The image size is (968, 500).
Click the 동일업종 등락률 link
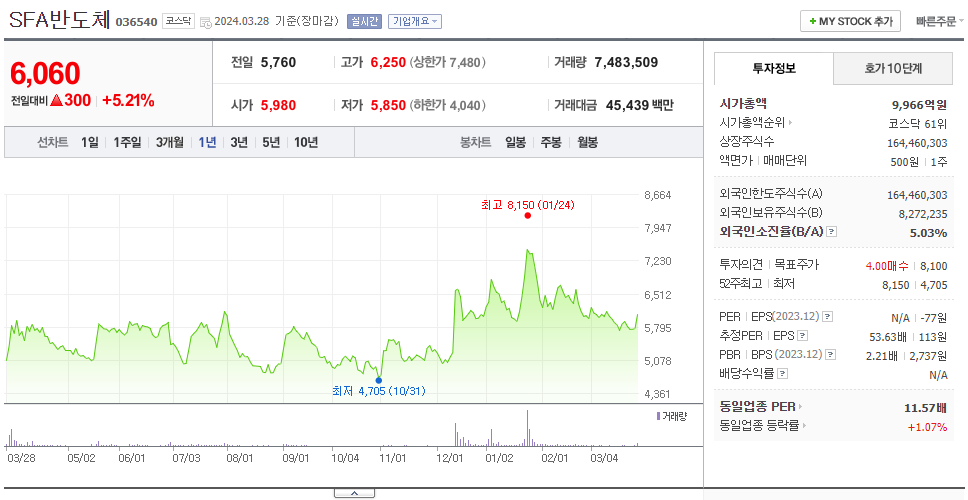[x=759, y=425]
